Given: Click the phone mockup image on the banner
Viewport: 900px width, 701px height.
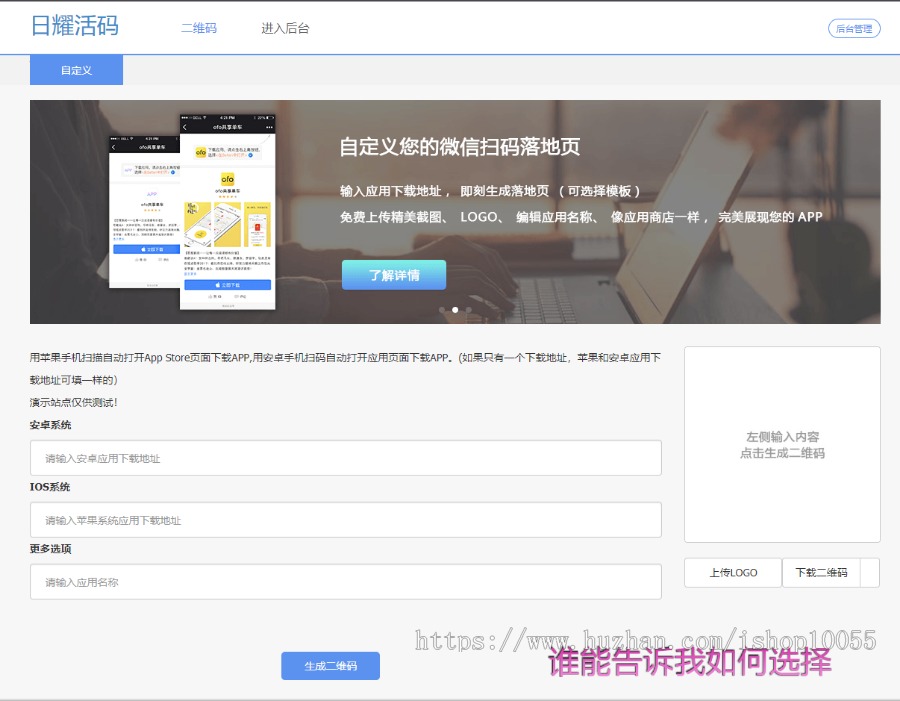Looking at the screenshot, I should click(x=190, y=210).
